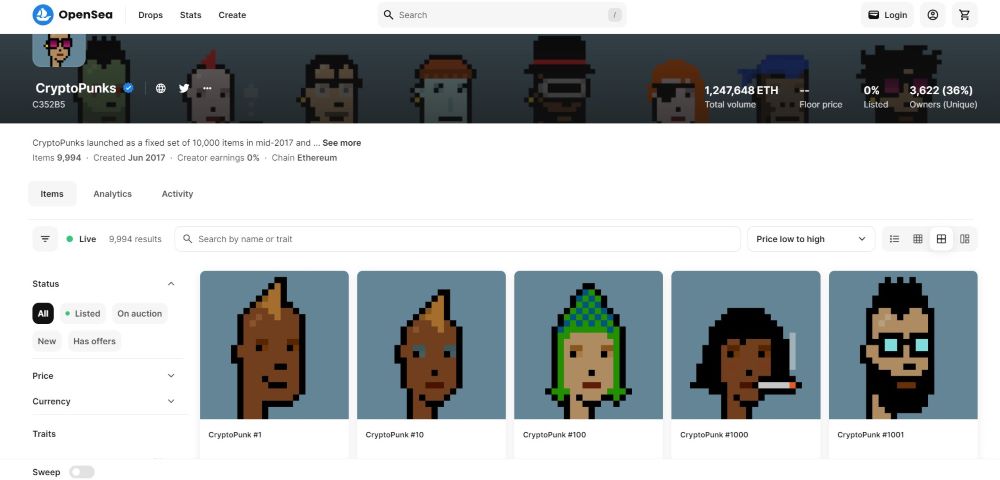The height and width of the screenshot is (480, 1000).
Task: Click the Creator earnings 0% label
Action: (218, 157)
